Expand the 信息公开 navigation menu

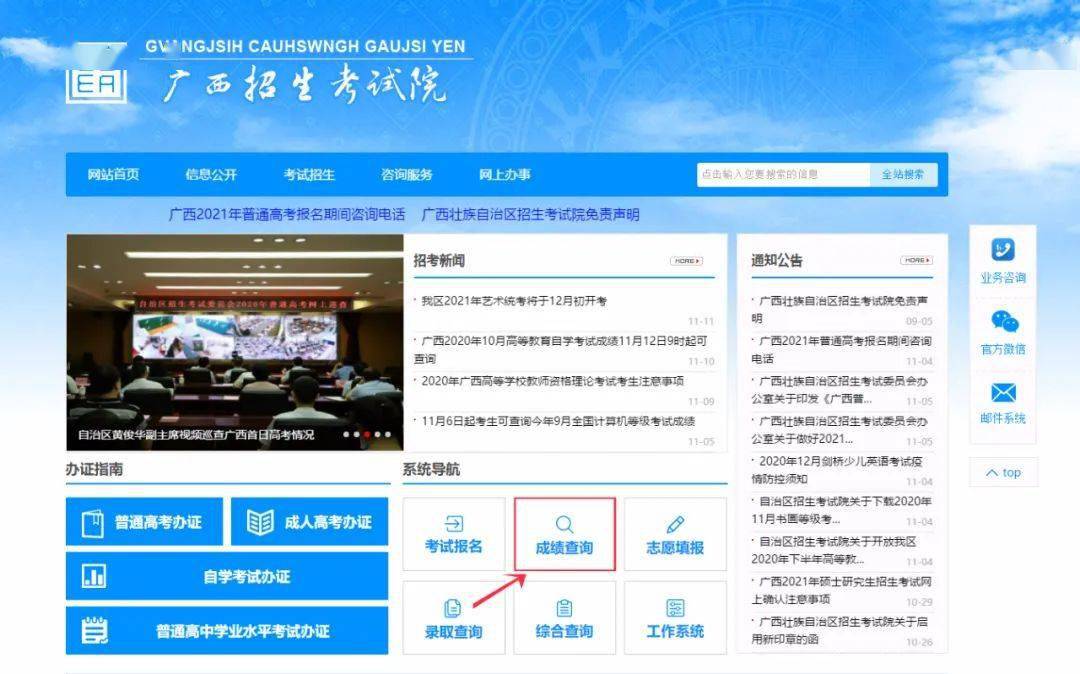[211, 174]
